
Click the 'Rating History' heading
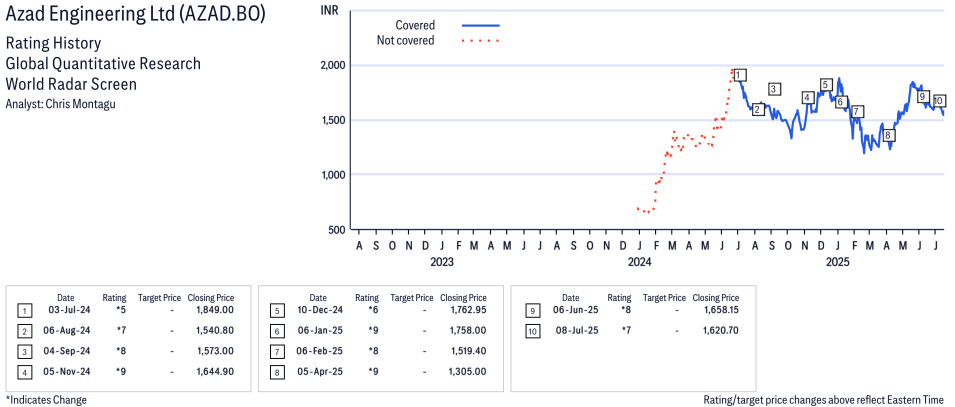tap(53, 44)
